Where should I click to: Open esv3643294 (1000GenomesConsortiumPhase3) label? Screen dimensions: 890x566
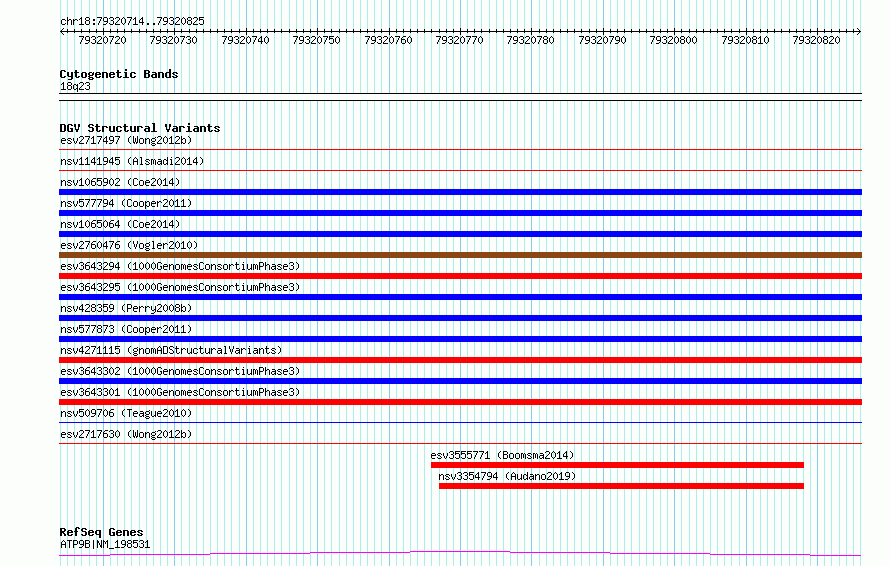pyautogui.click(x=180, y=266)
